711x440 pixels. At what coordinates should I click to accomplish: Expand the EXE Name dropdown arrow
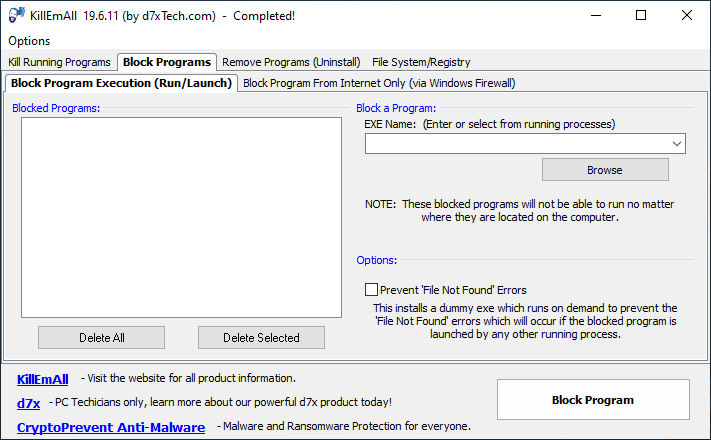(677, 144)
